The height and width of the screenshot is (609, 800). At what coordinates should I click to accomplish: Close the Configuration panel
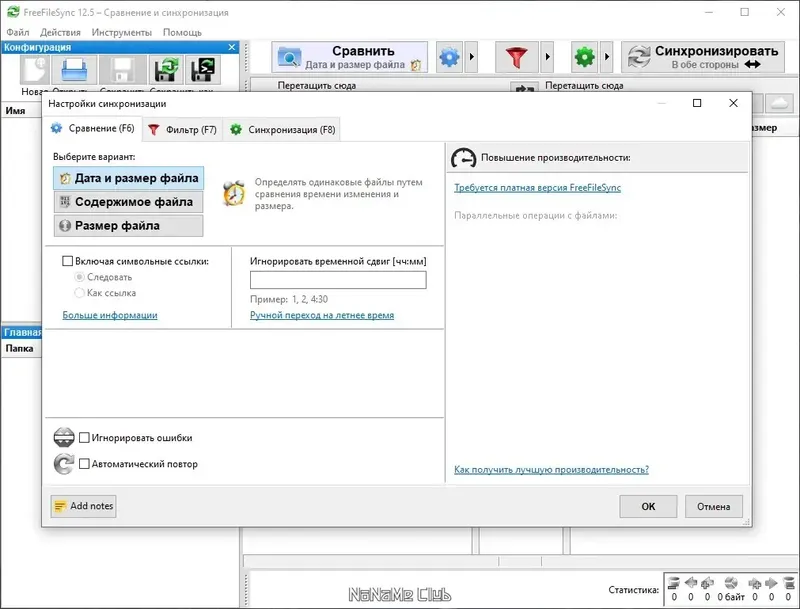[232, 47]
